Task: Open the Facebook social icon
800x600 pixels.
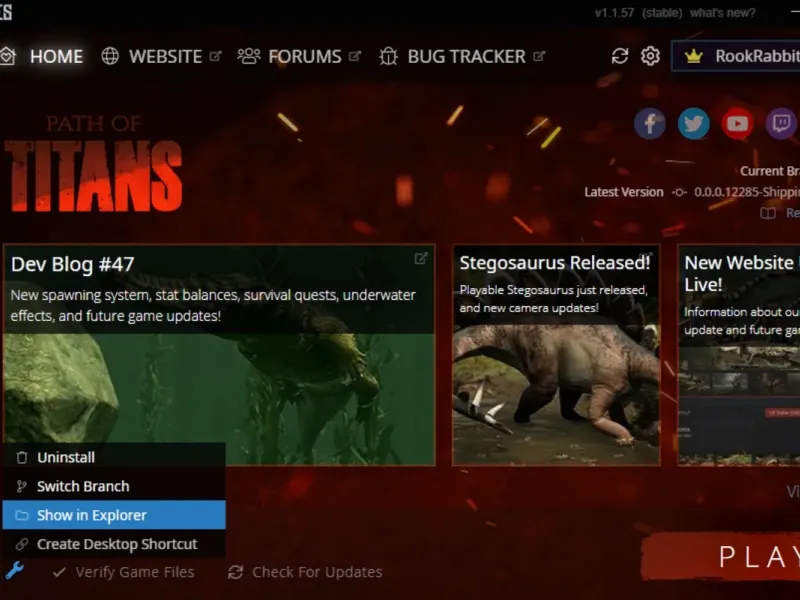Action: 649,123
